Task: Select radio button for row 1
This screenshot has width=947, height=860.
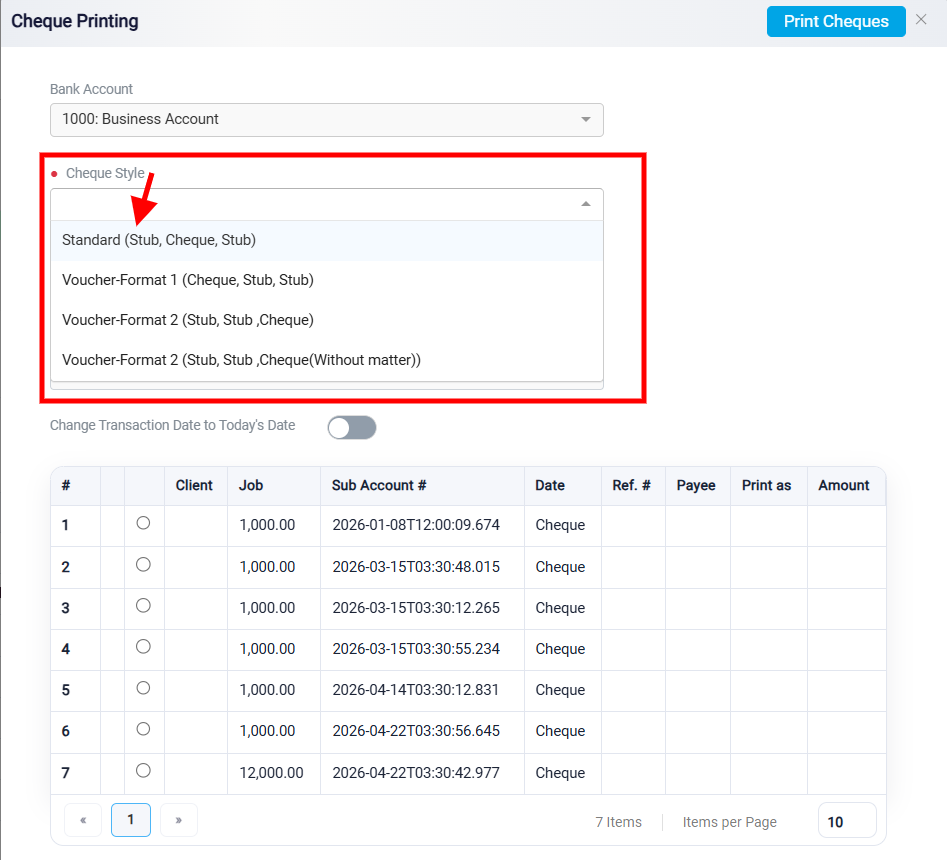Action: click(x=143, y=523)
